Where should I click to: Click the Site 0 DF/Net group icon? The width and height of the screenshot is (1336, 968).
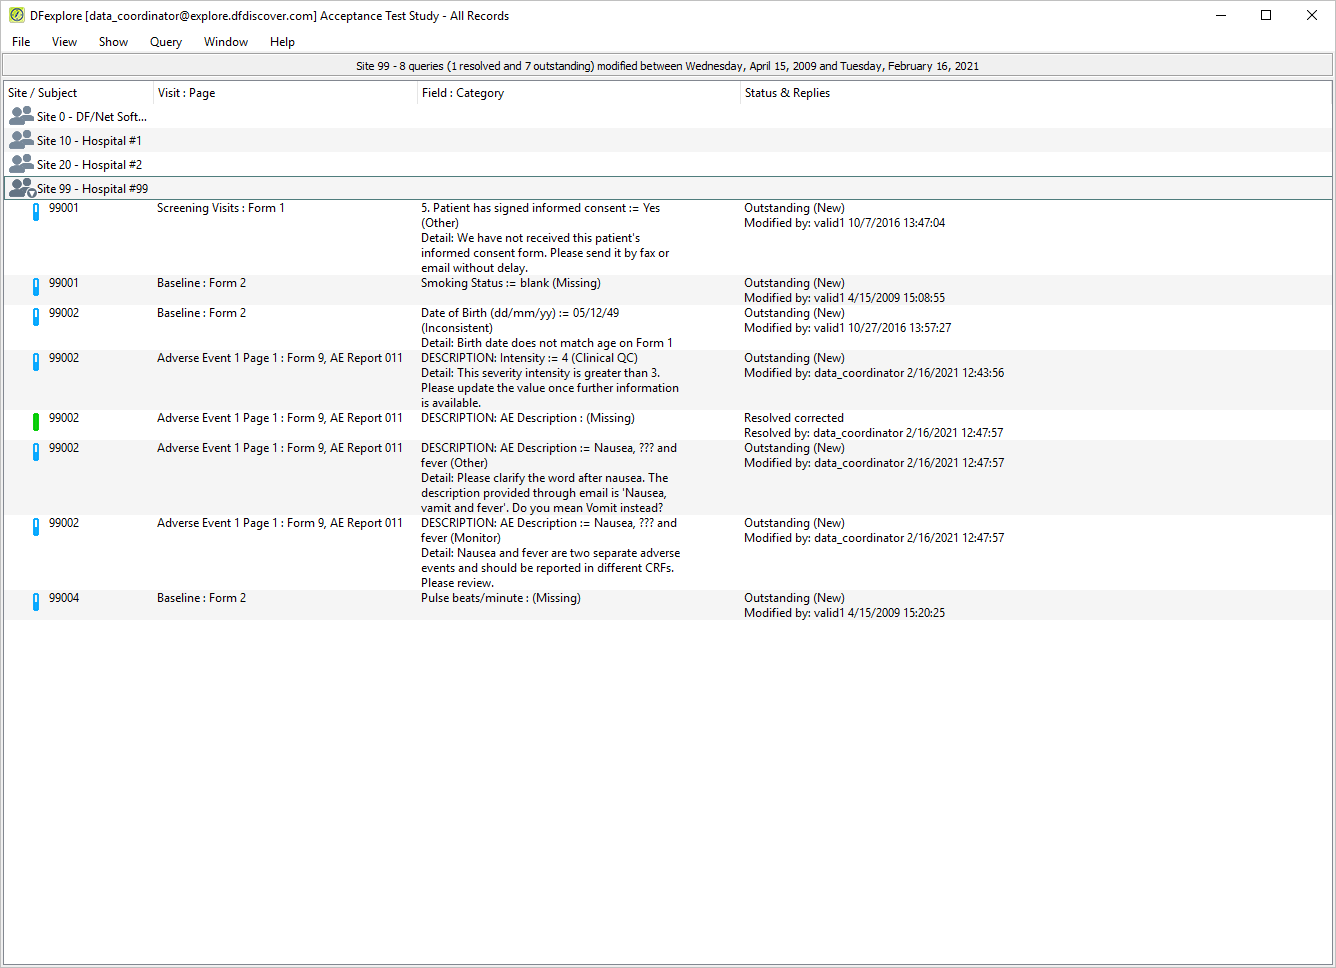point(21,116)
